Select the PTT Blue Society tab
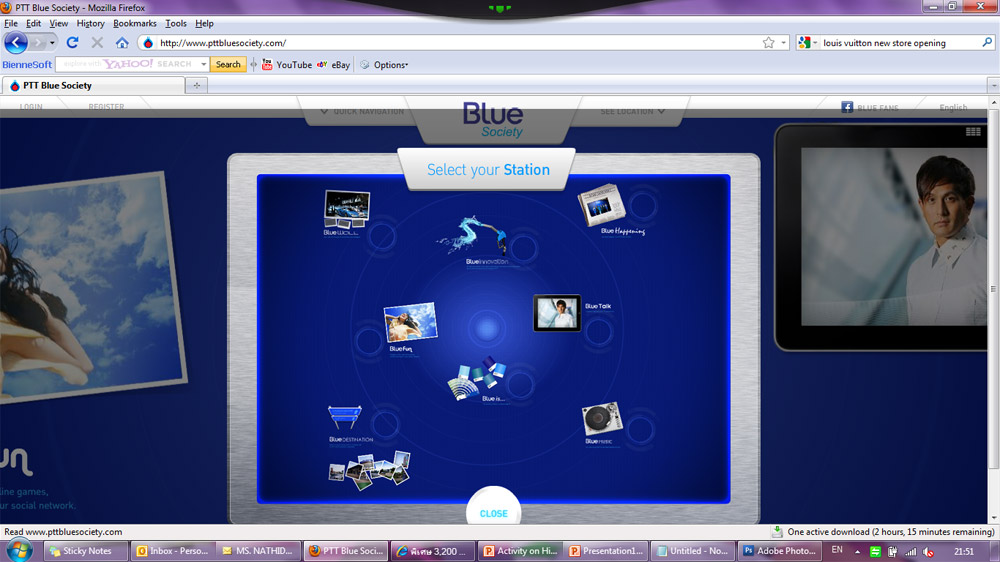Image resolution: width=1000 pixels, height=562 pixels. [x=93, y=85]
